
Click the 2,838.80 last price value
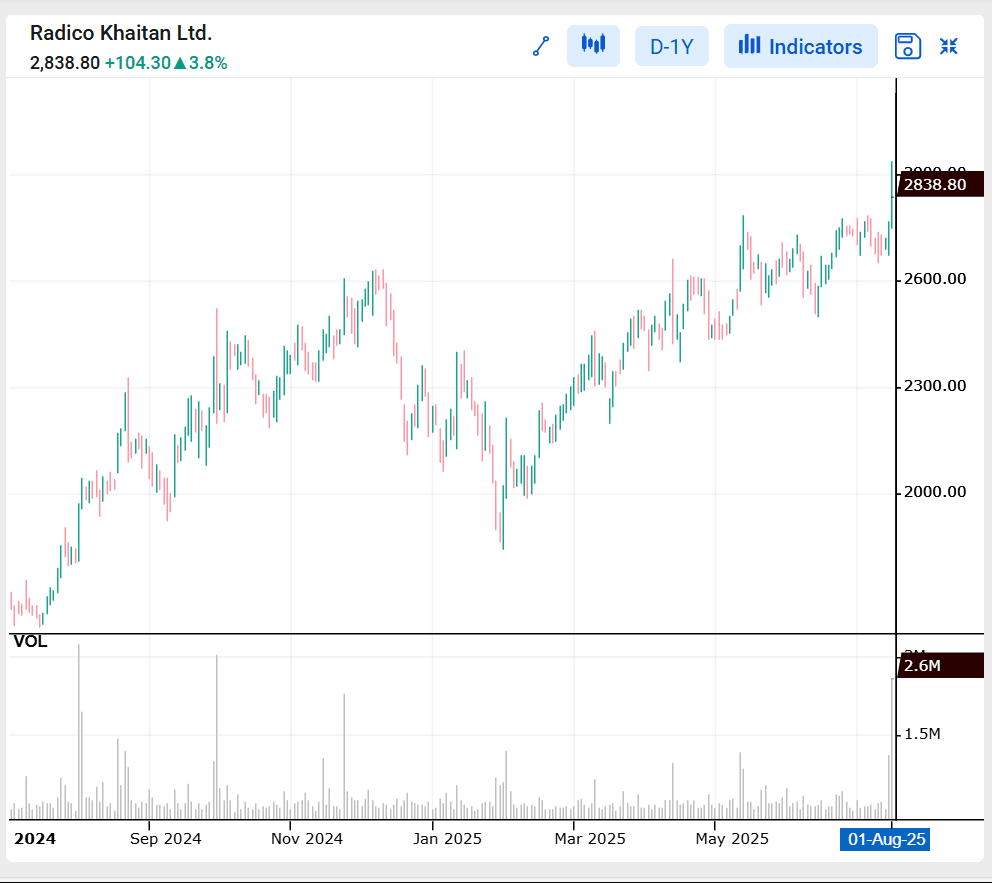[65, 63]
